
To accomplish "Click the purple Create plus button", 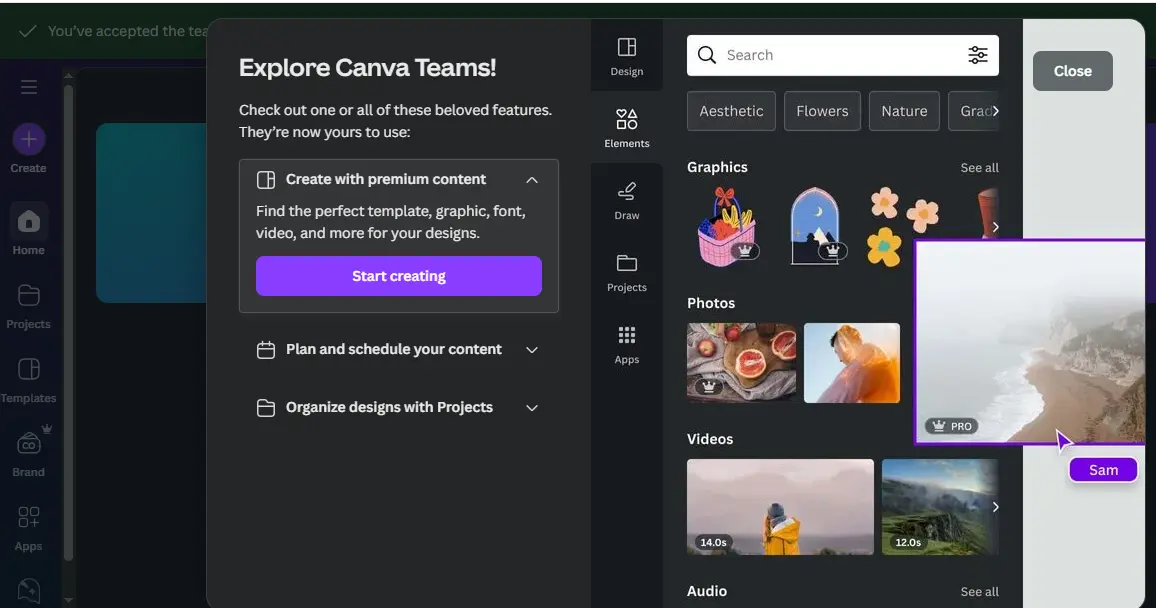I will tap(29, 139).
